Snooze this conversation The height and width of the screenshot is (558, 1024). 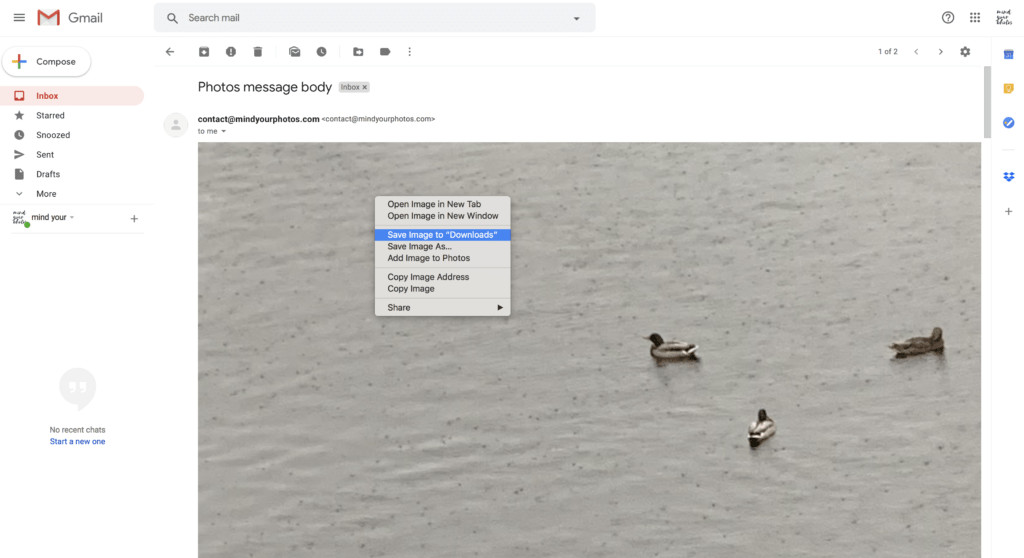(x=321, y=52)
